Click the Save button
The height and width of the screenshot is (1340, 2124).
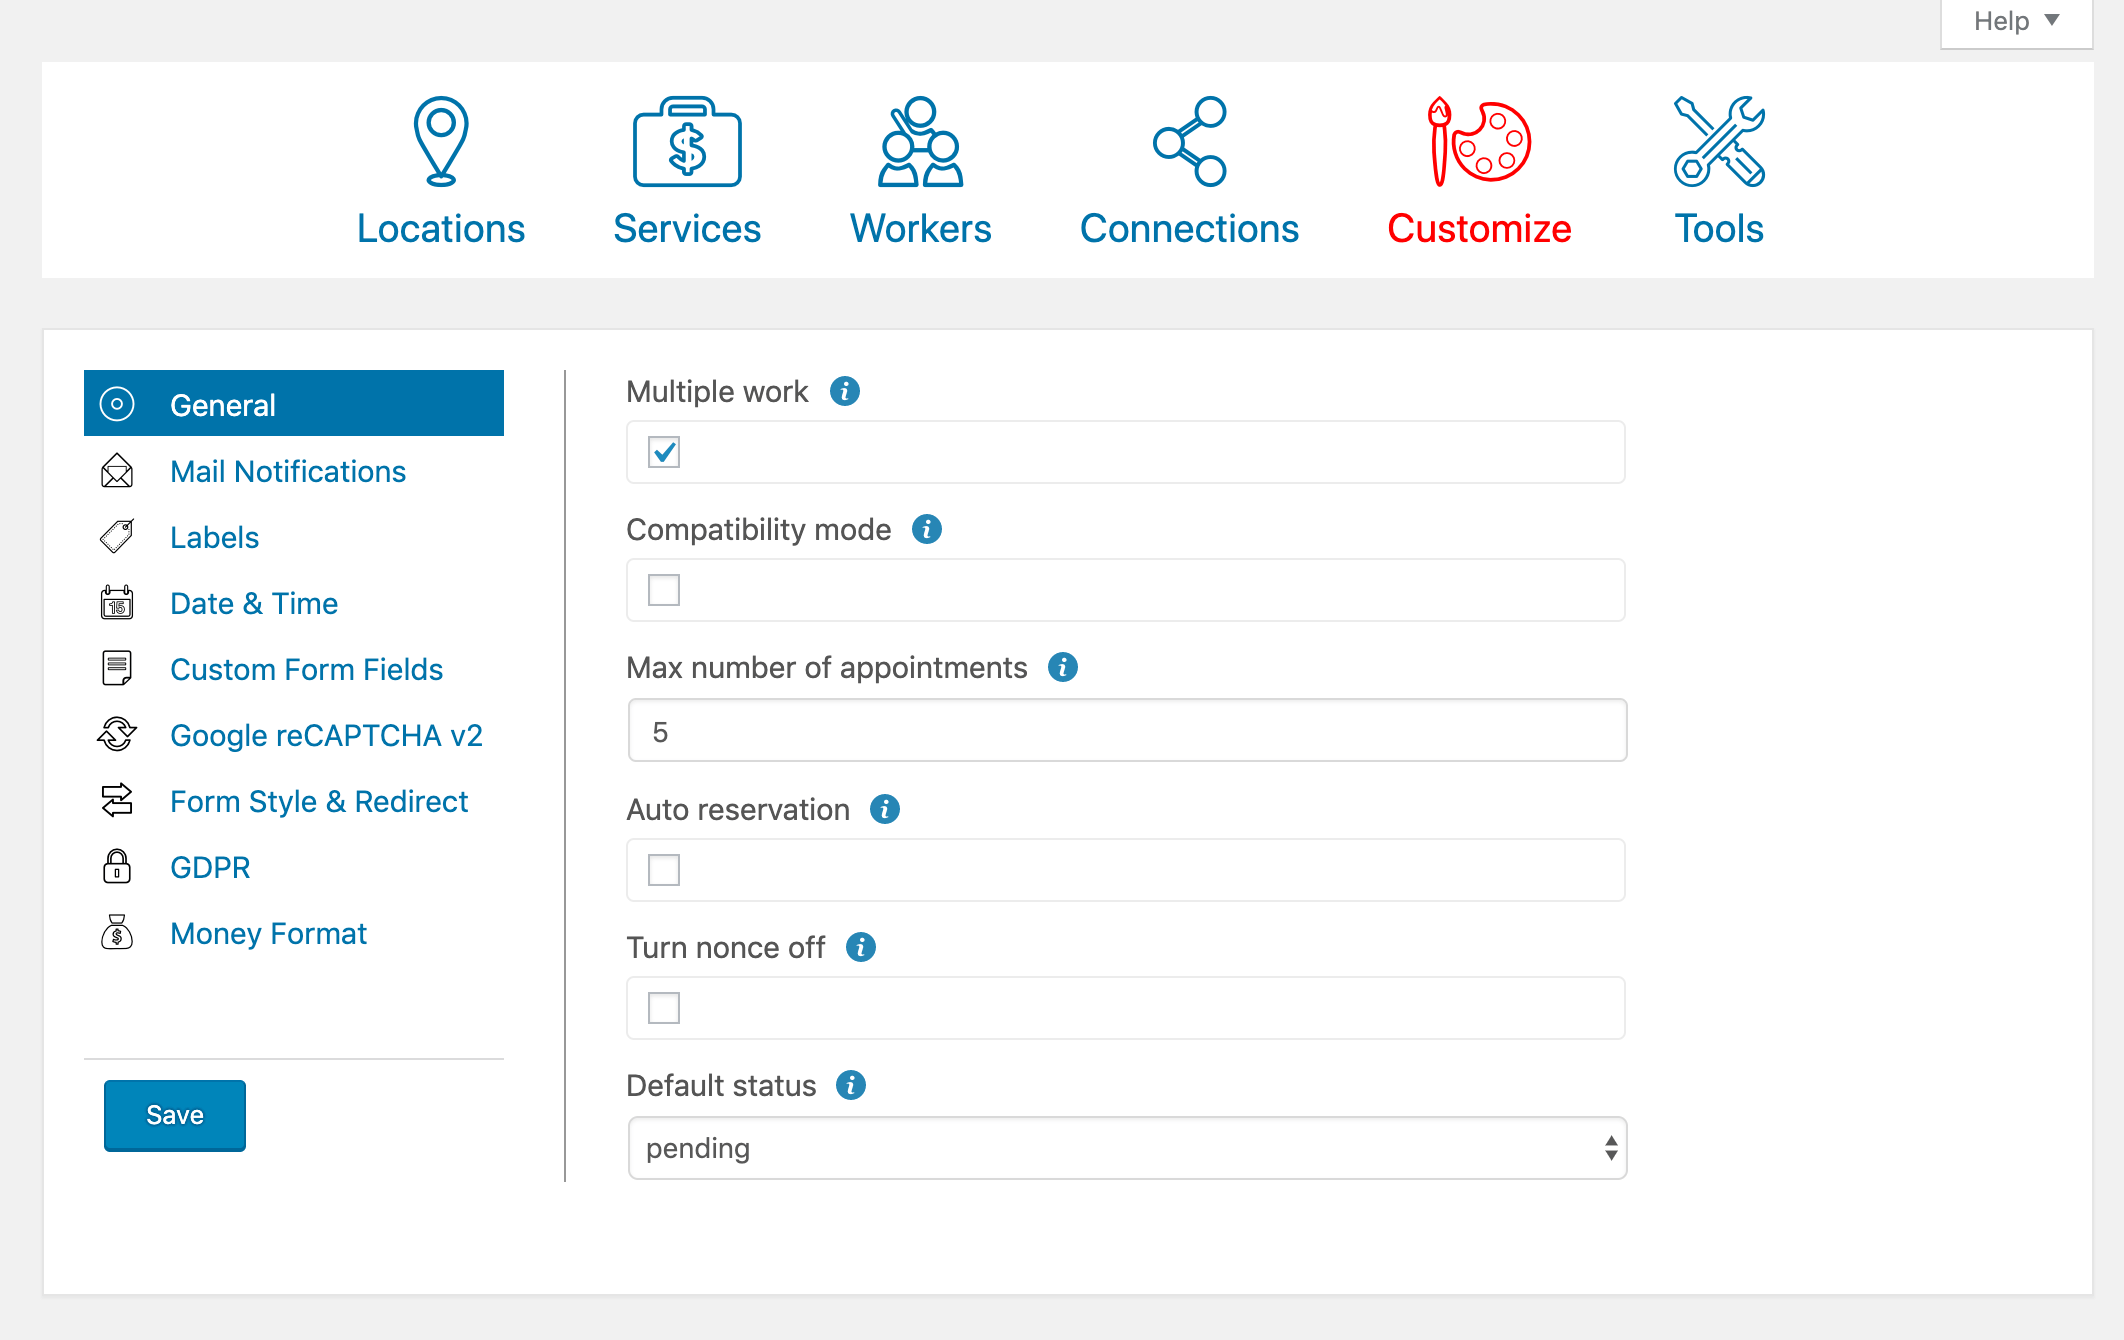click(174, 1115)
